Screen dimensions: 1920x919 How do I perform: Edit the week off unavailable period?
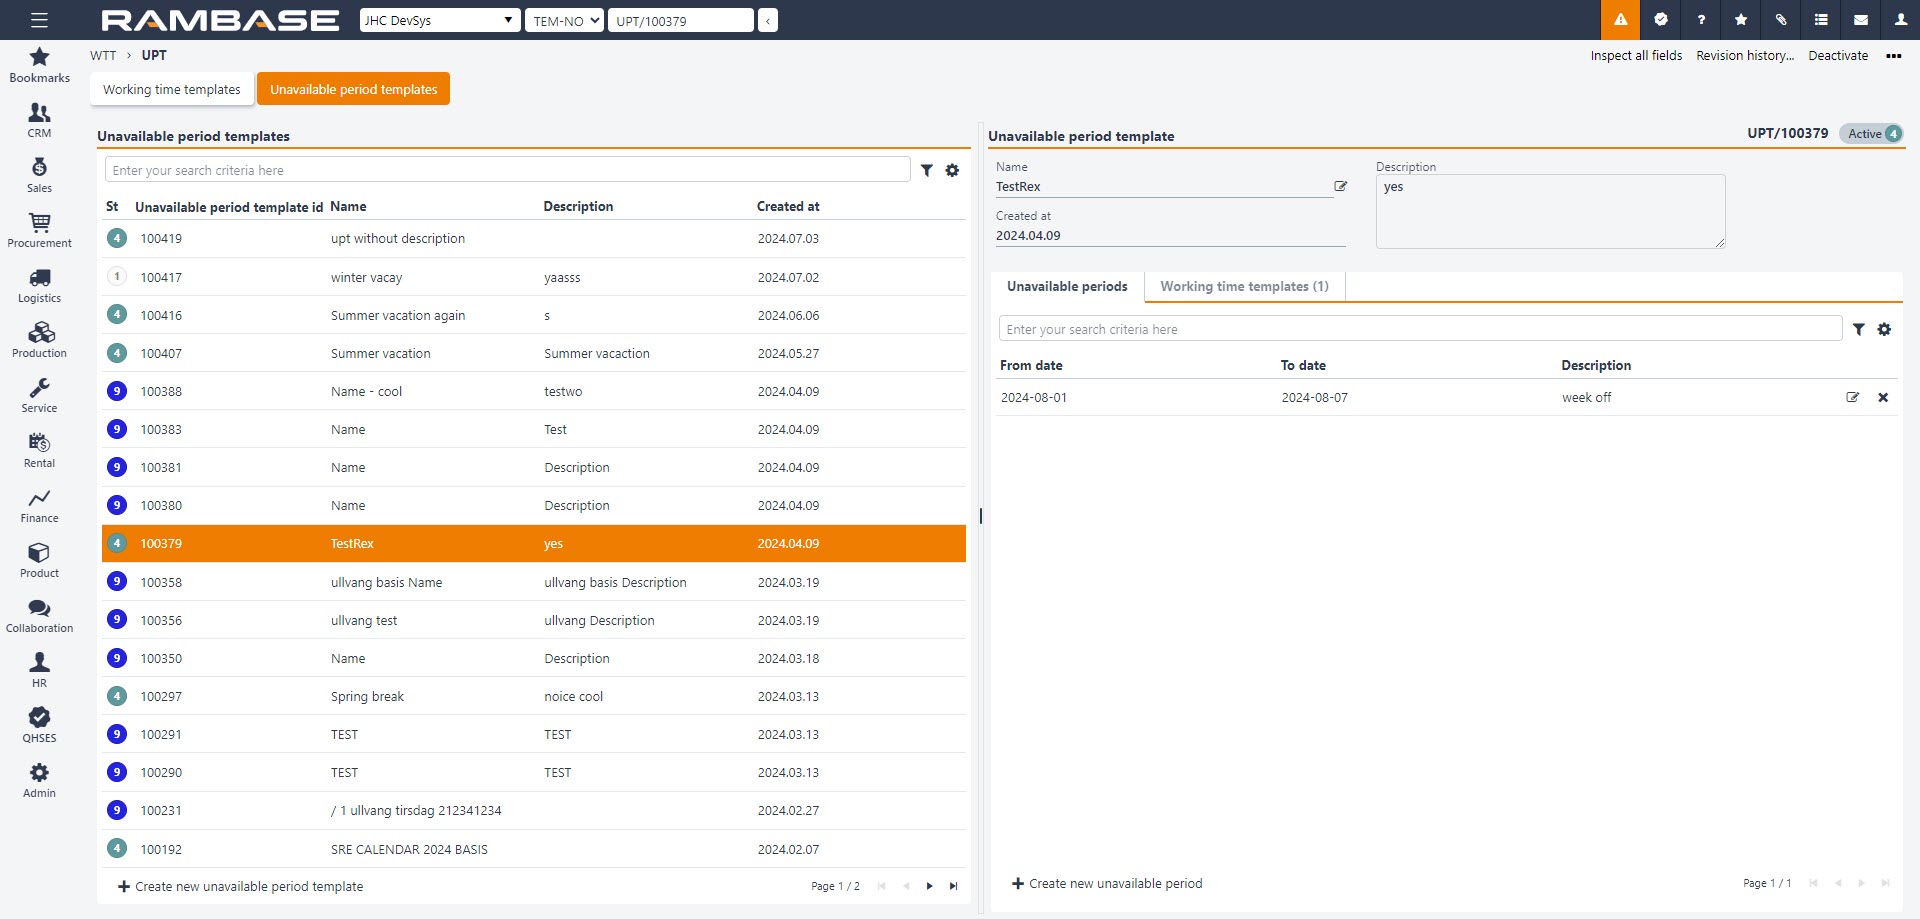coord(1852,398)
